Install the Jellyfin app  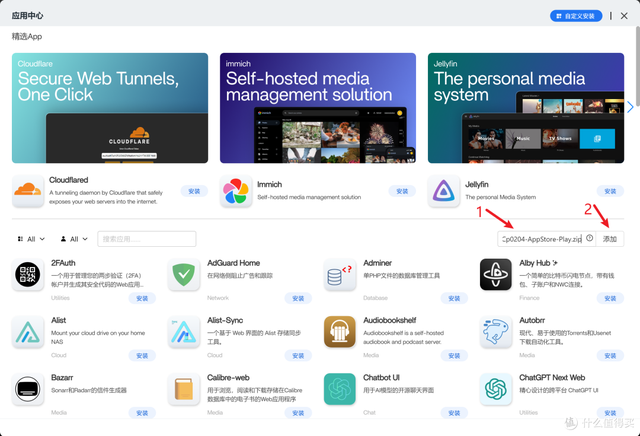[610, 191]
